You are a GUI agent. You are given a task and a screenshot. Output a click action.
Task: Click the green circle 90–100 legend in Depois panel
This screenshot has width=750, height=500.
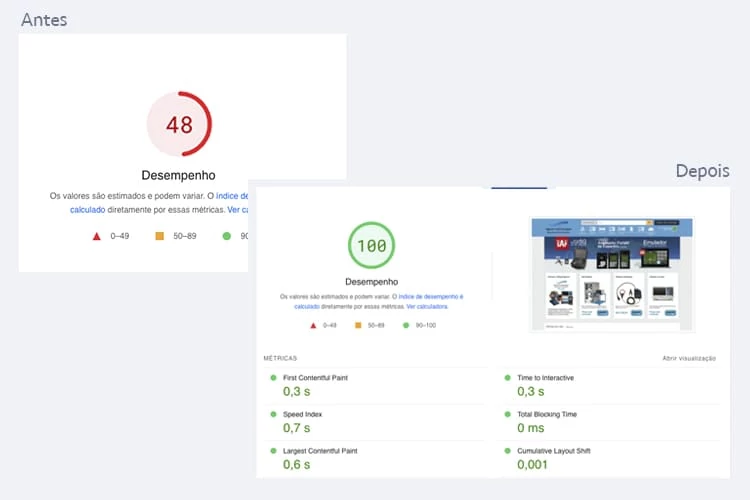[407, 325]
